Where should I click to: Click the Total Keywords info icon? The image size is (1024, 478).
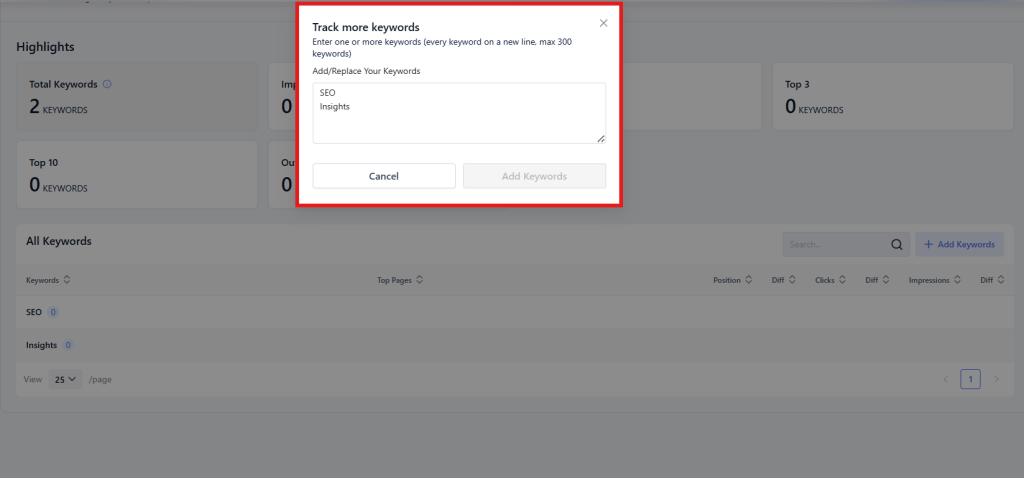point(107,84)
